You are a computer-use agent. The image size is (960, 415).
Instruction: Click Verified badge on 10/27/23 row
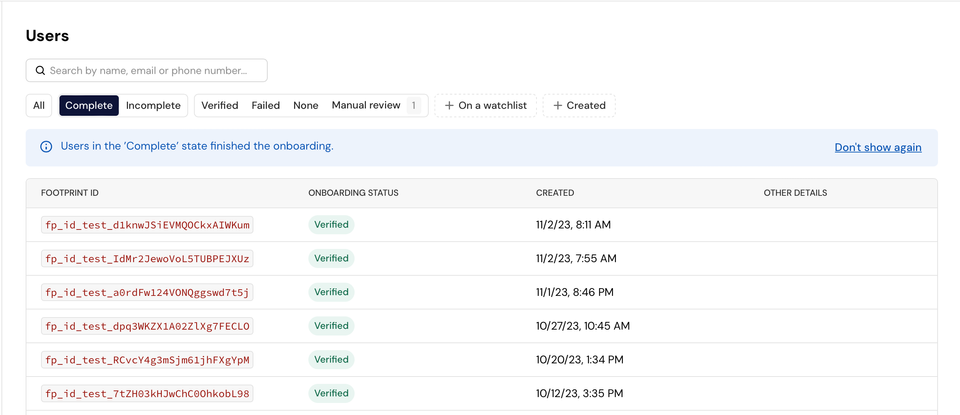point(331,326)
